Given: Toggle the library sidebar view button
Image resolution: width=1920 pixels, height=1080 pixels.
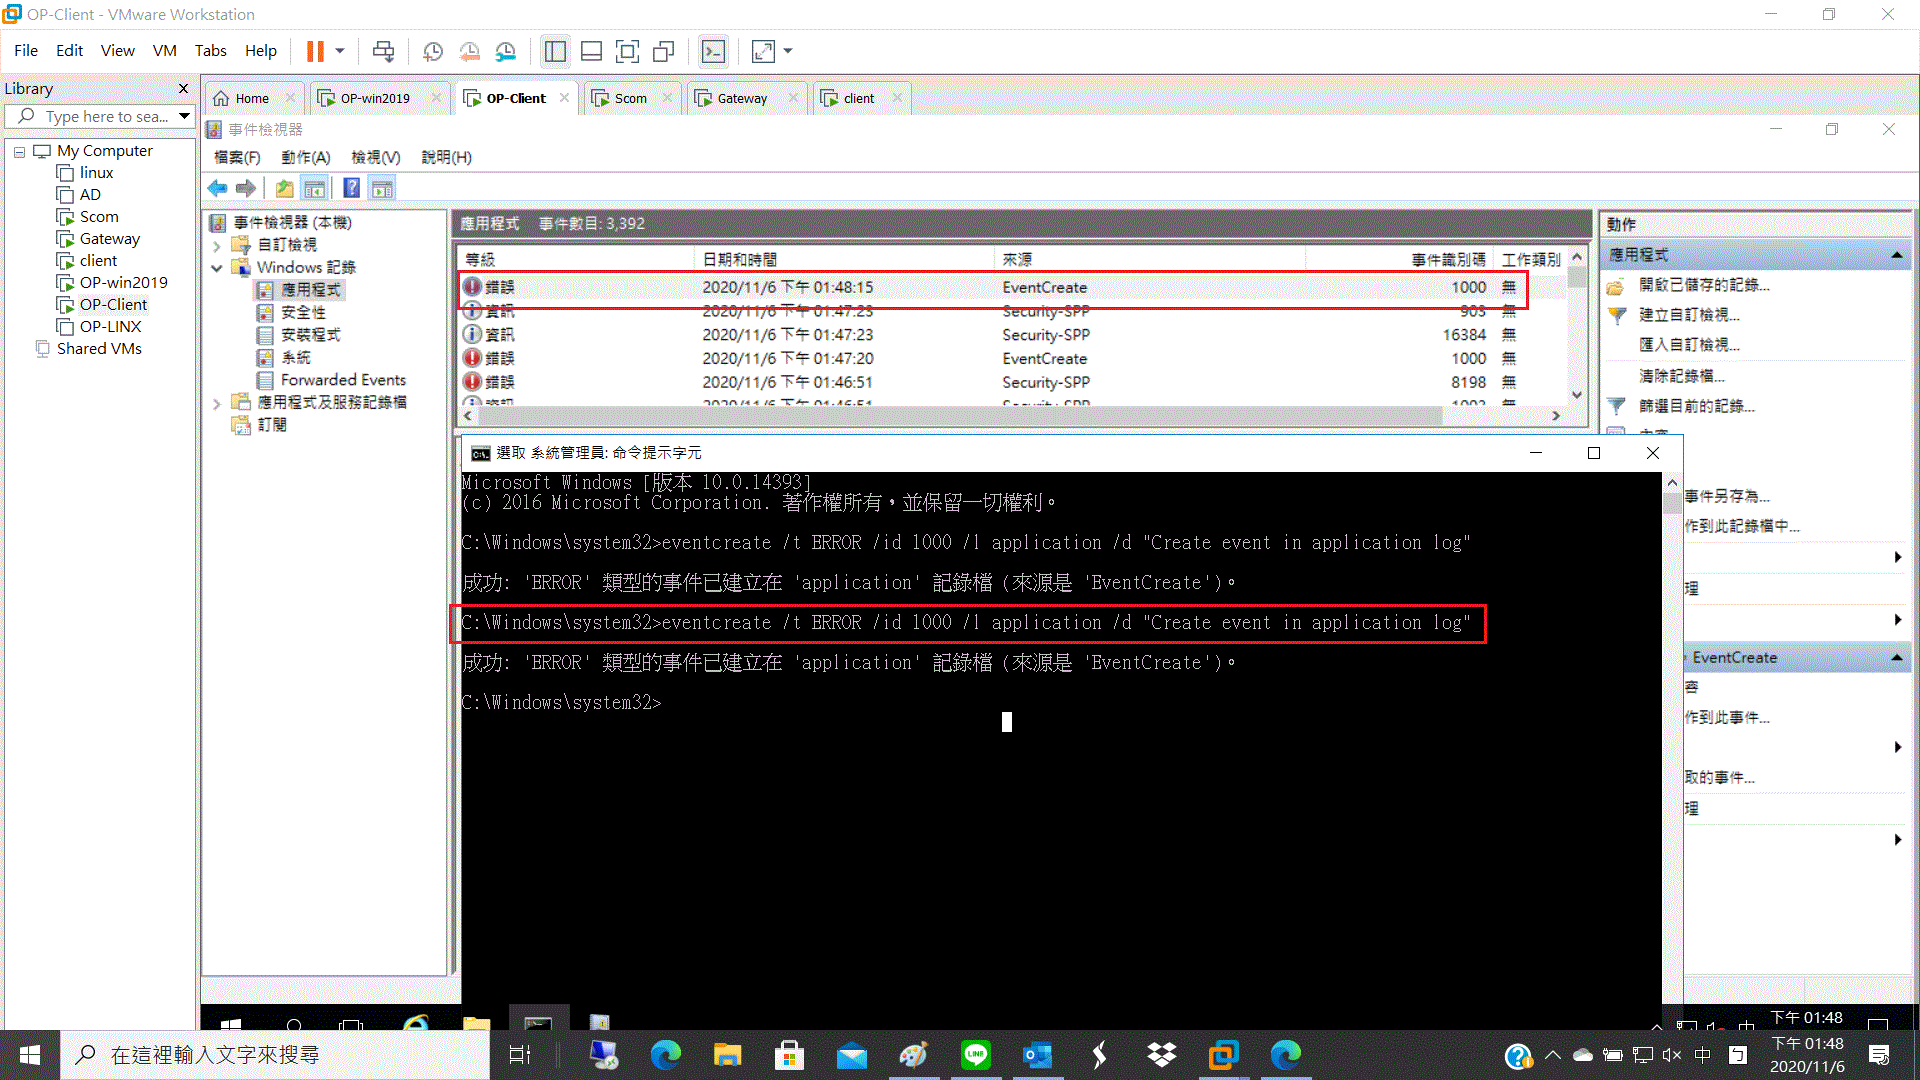Looking at the screenshot, I should (555, 51).
